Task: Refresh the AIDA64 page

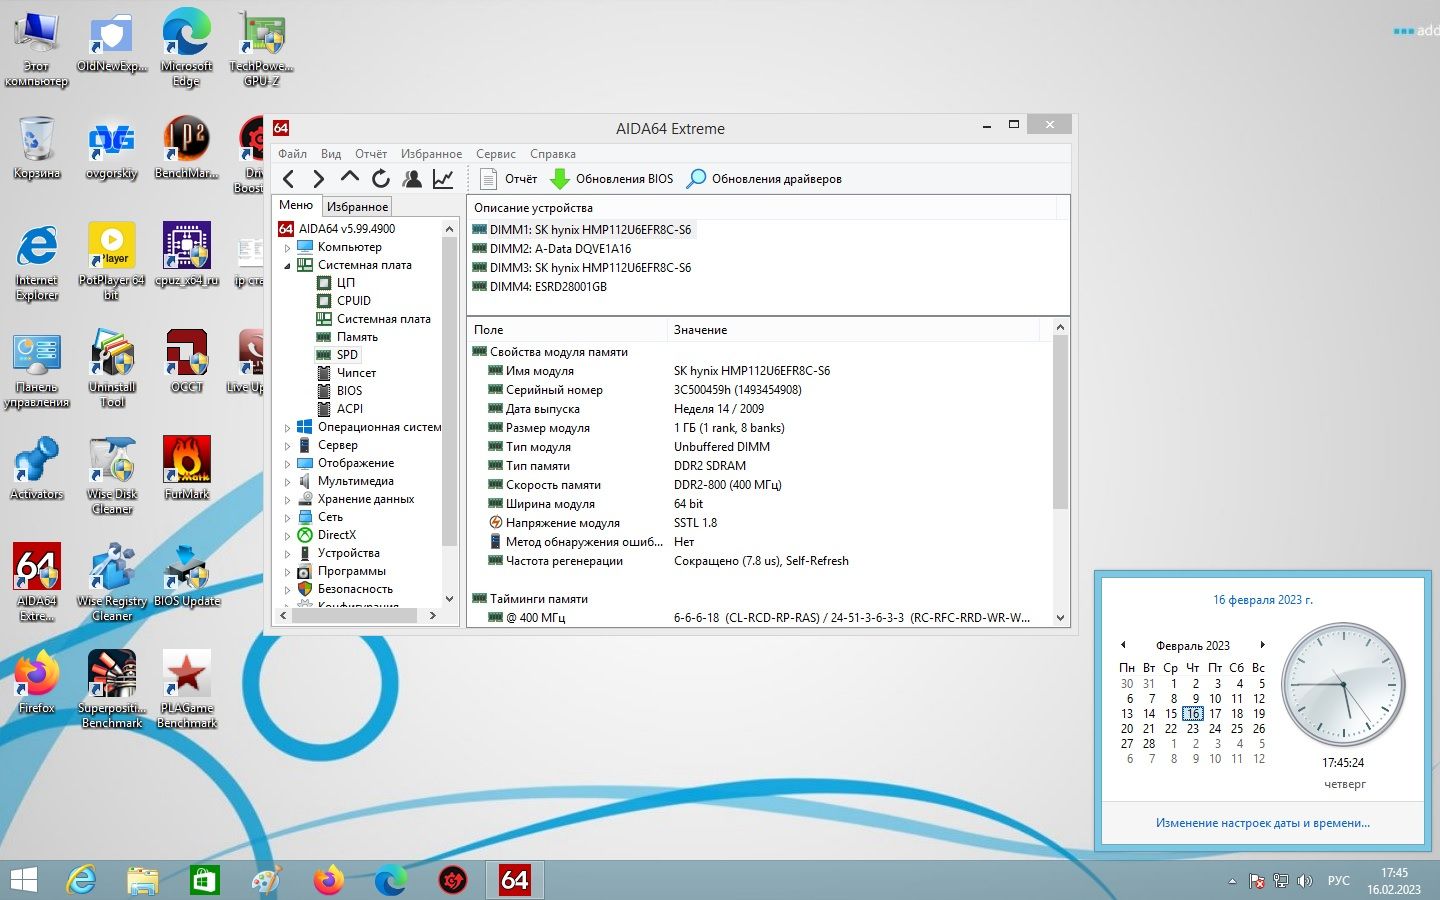Action: pos(380,179)
